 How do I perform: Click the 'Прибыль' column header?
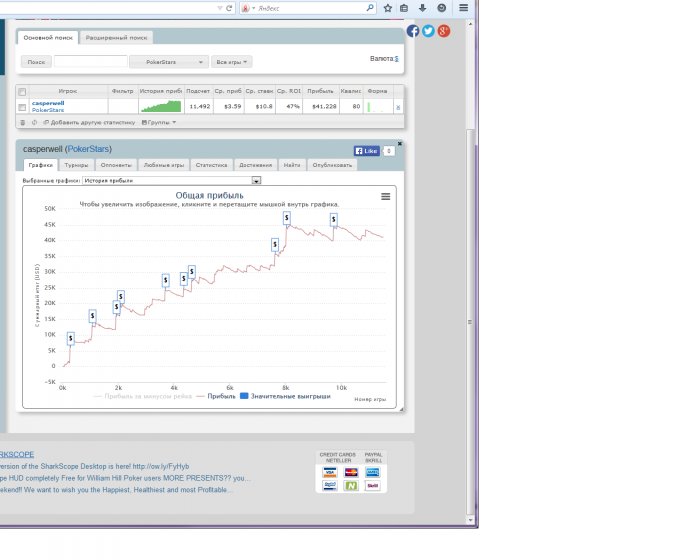click(x=321, y=91)
